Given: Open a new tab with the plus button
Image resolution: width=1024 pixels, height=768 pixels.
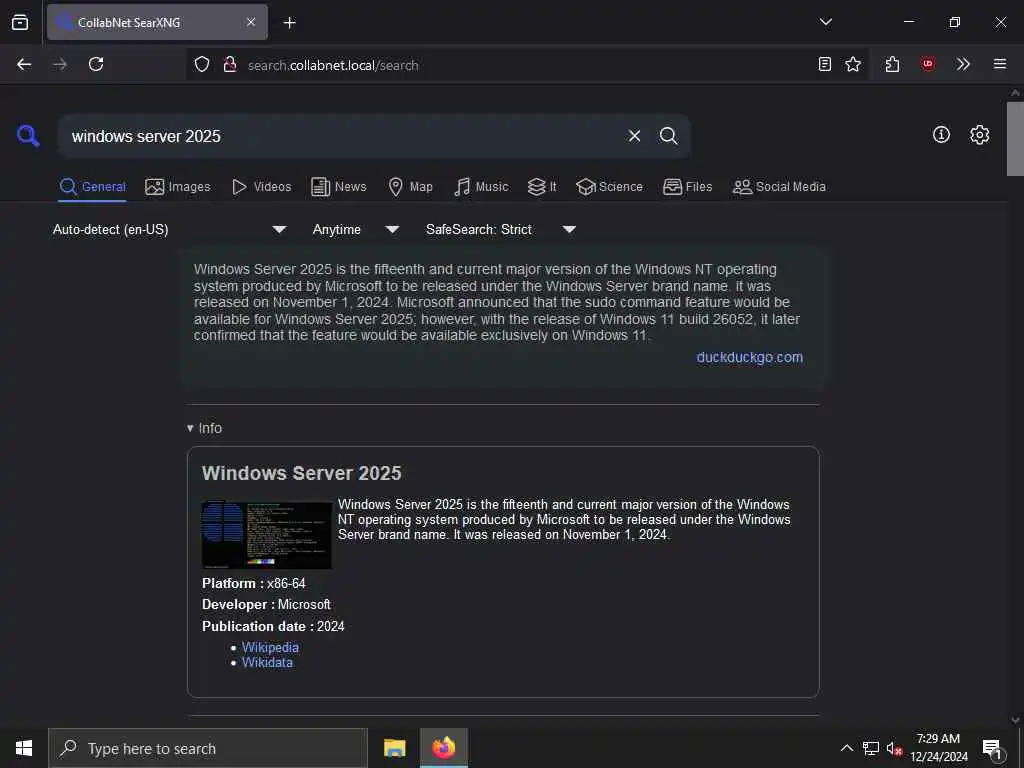Looking at the screenshot, I should pyautogui.click(x=289, y=23).
